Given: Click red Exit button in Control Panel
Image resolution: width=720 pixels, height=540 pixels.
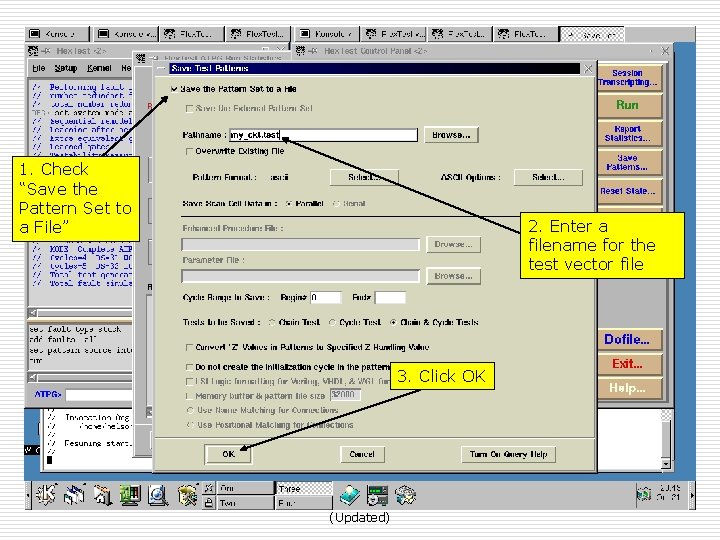Looking at the screenshot, I should coord(630,364).
